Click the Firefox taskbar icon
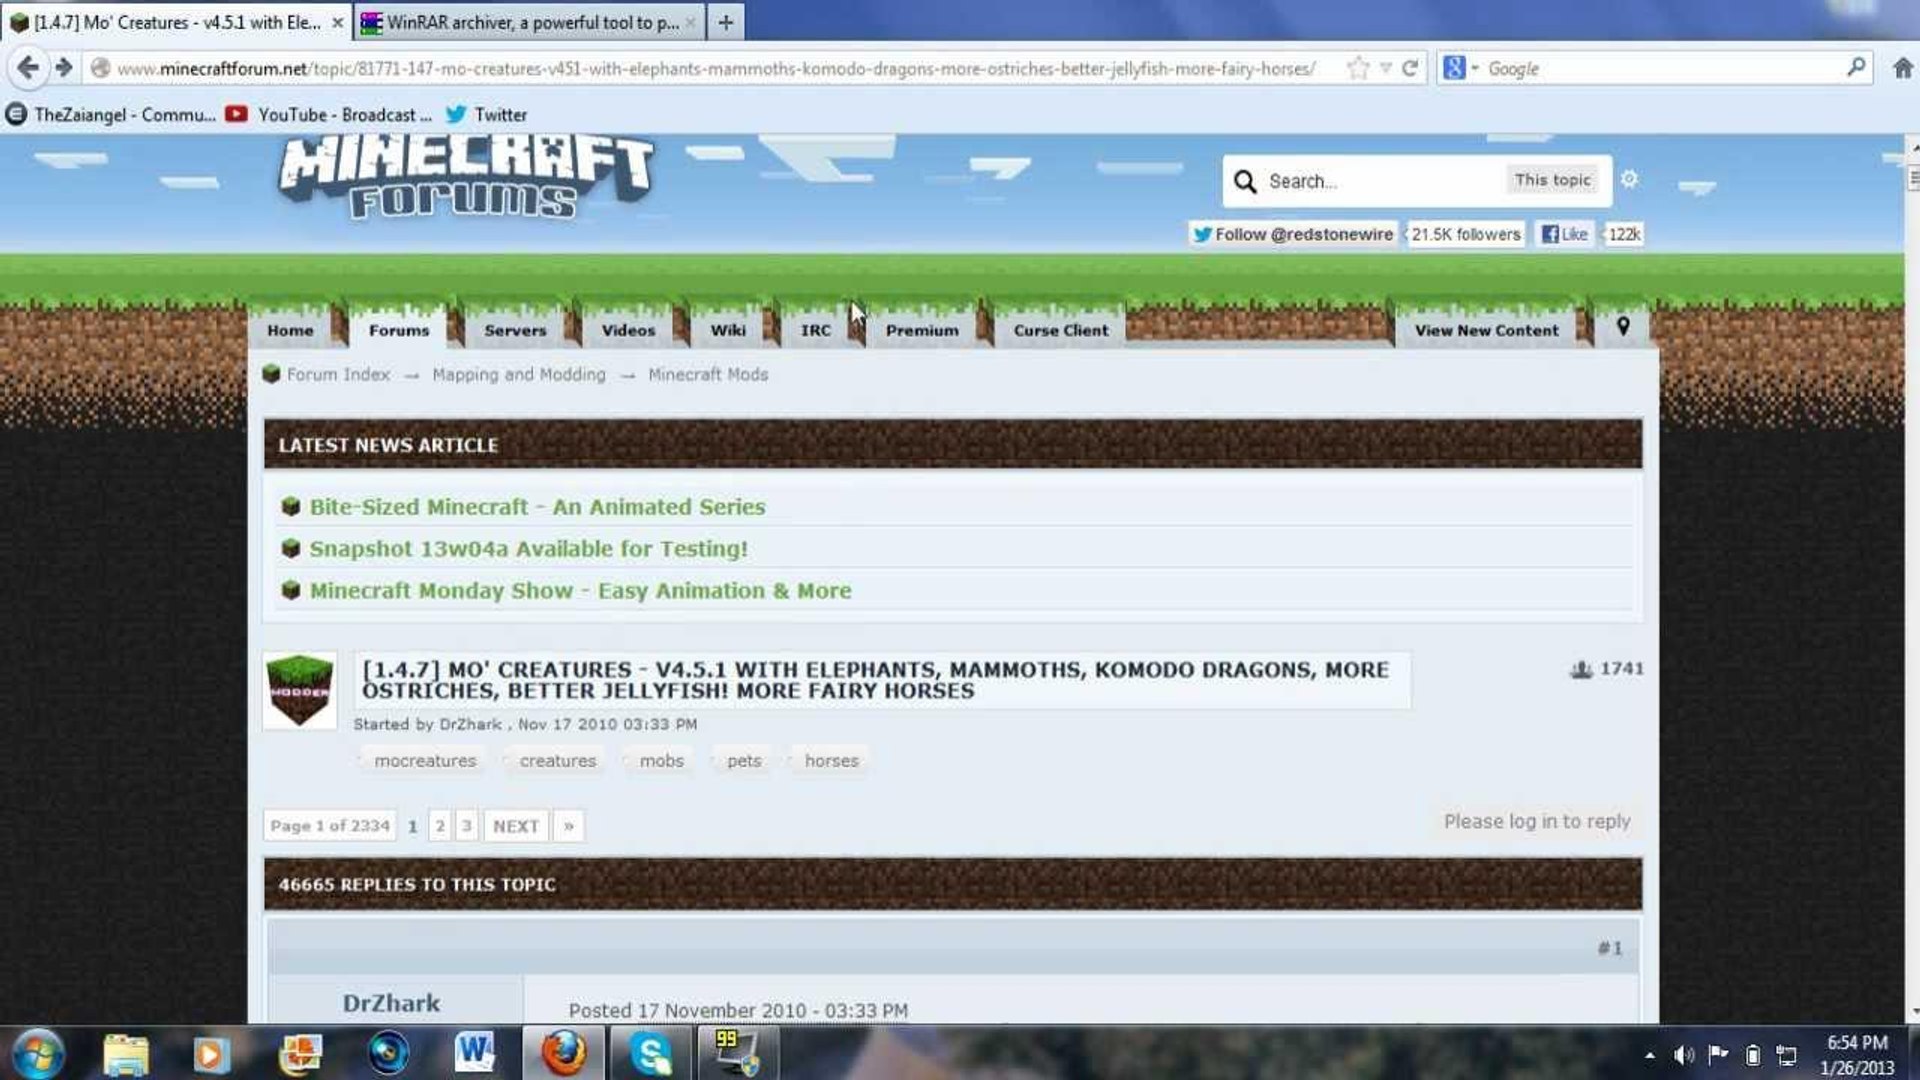1920x1080 pixels. point(563,1053)
